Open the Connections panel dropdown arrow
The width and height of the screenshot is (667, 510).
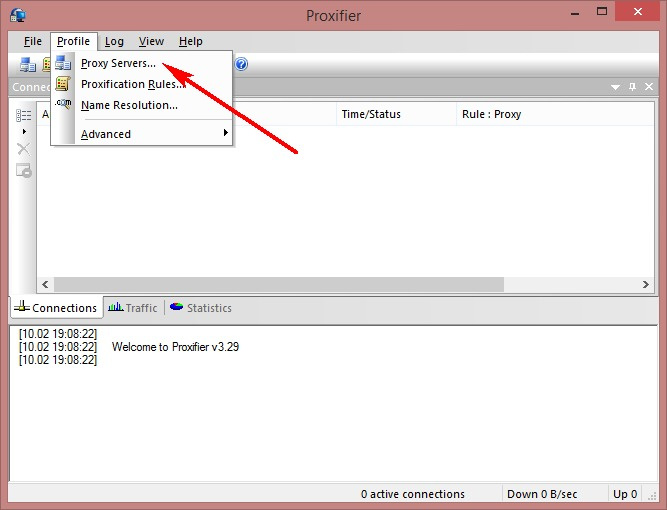point(615,88)
